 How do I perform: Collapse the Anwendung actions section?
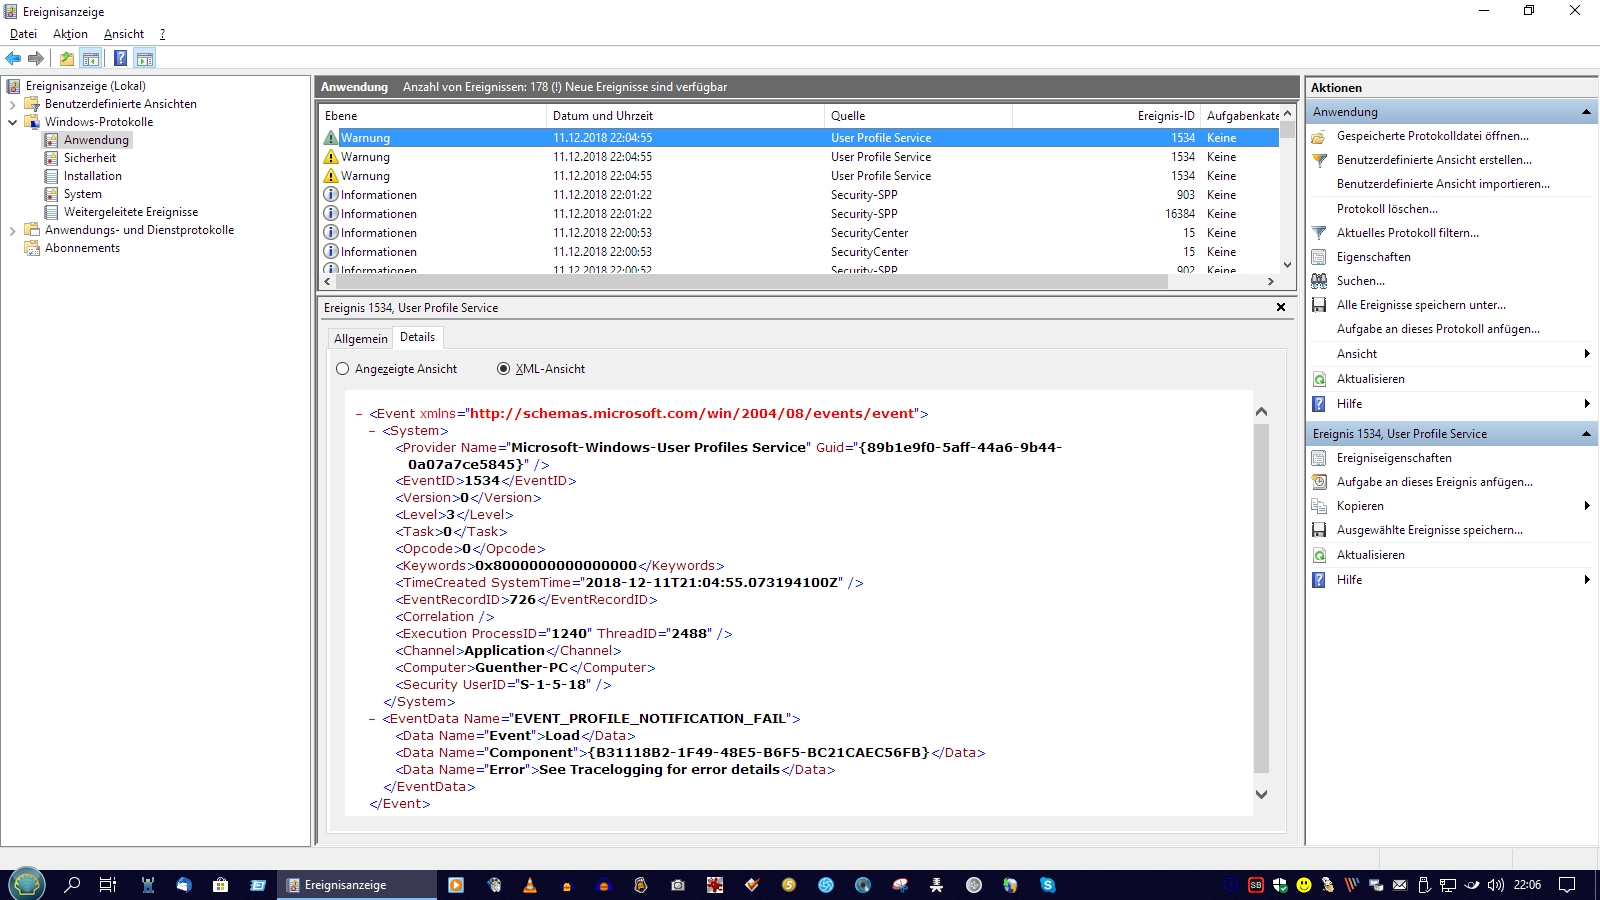(x=1586, y=112)
